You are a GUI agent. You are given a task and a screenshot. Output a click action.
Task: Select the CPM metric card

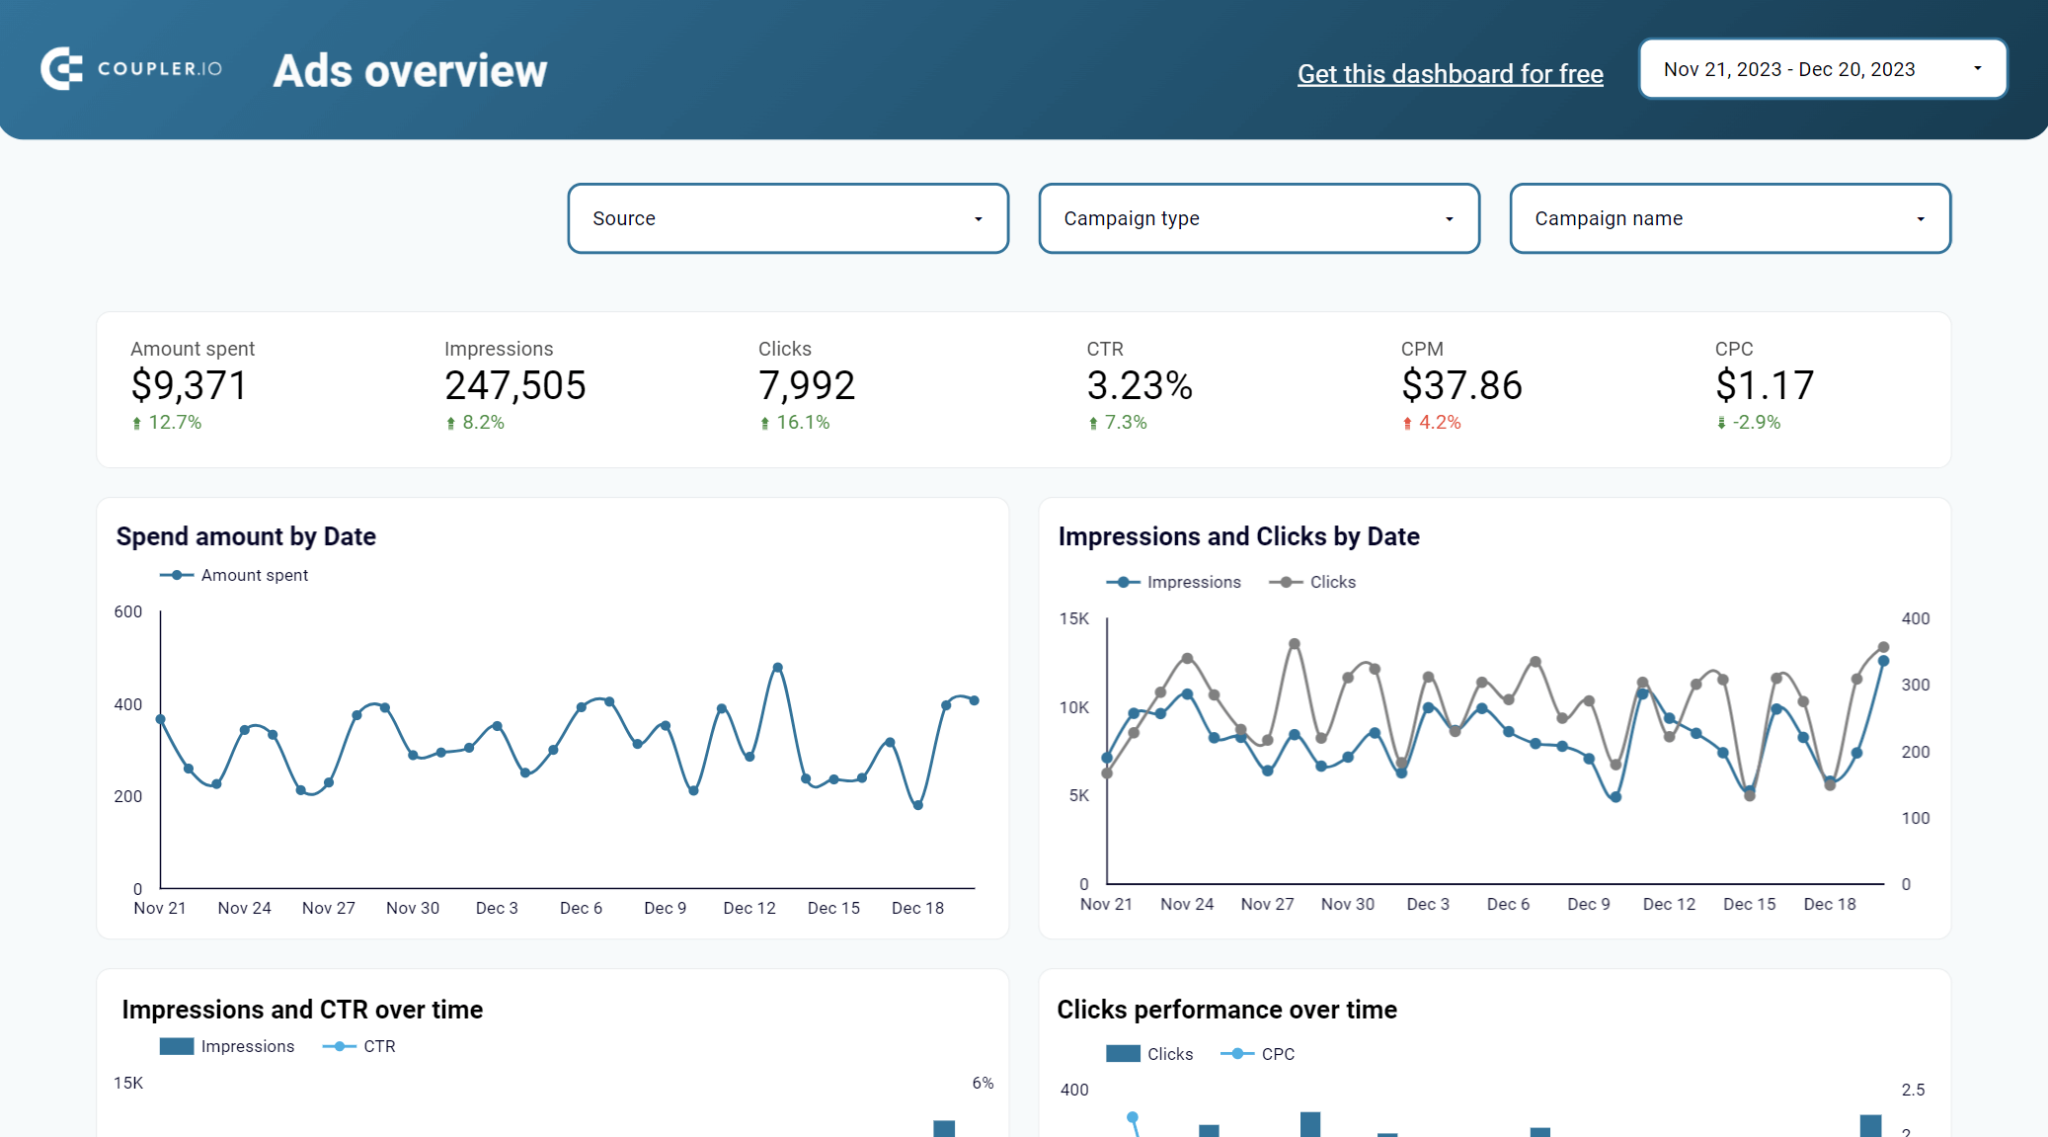coord(1461,385)
